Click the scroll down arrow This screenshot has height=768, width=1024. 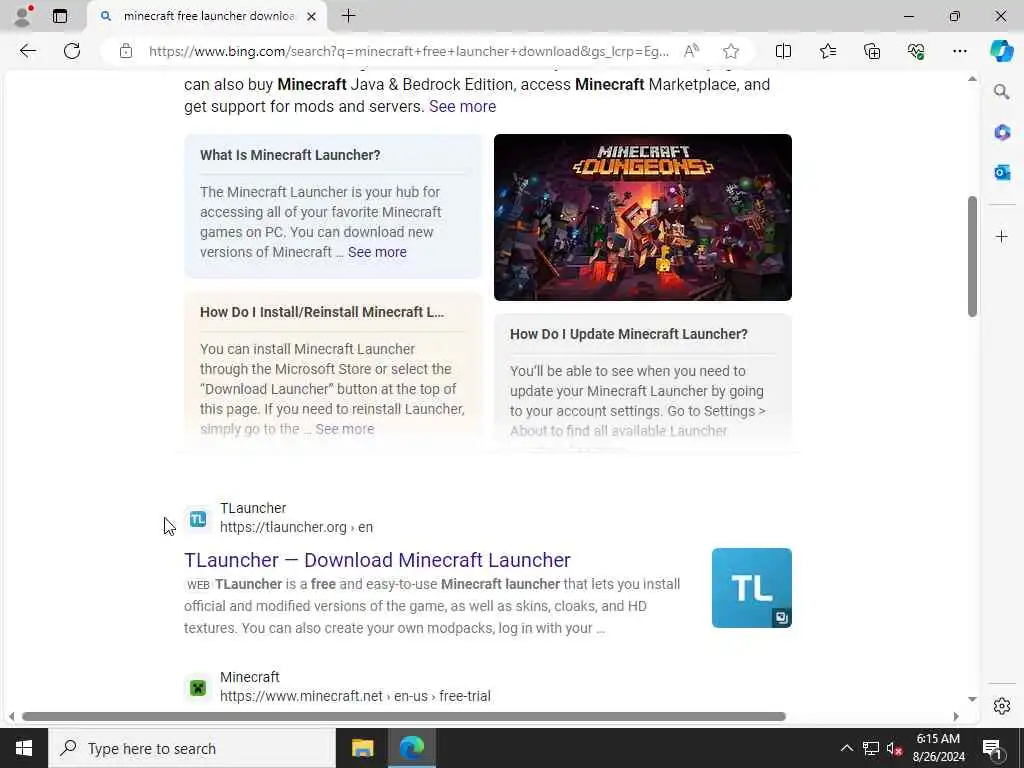click(x=972, y=699)
